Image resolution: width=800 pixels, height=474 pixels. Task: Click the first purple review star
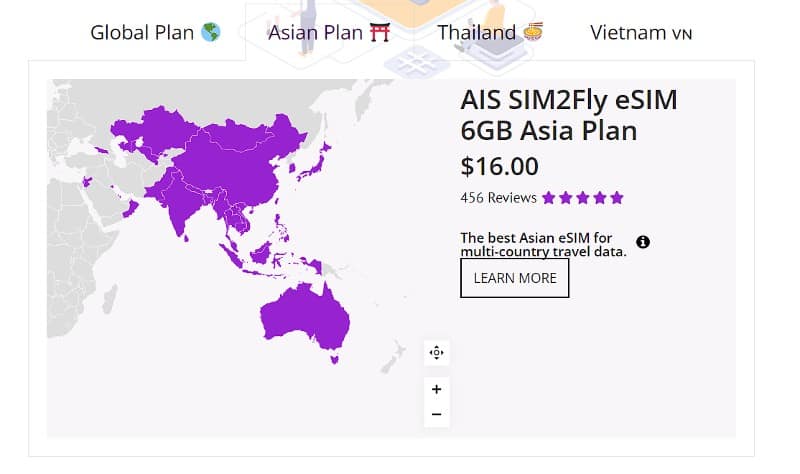(x=549, y=198)
